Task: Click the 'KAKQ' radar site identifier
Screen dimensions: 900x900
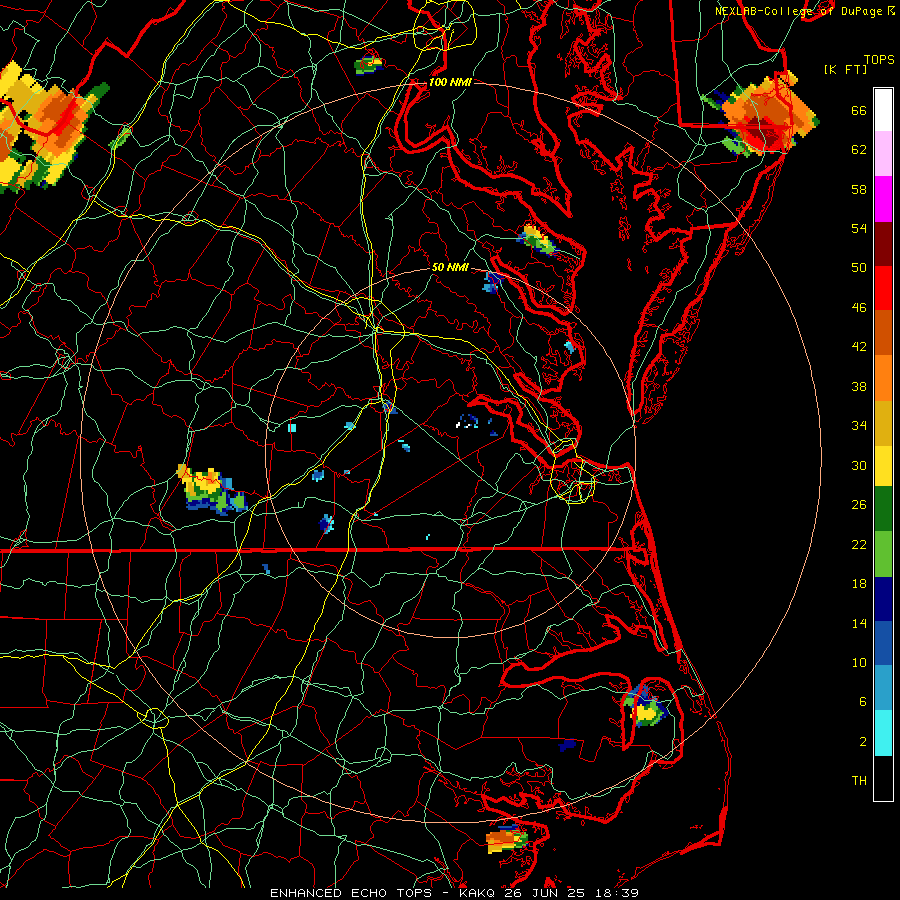Action: coord(479,893)
